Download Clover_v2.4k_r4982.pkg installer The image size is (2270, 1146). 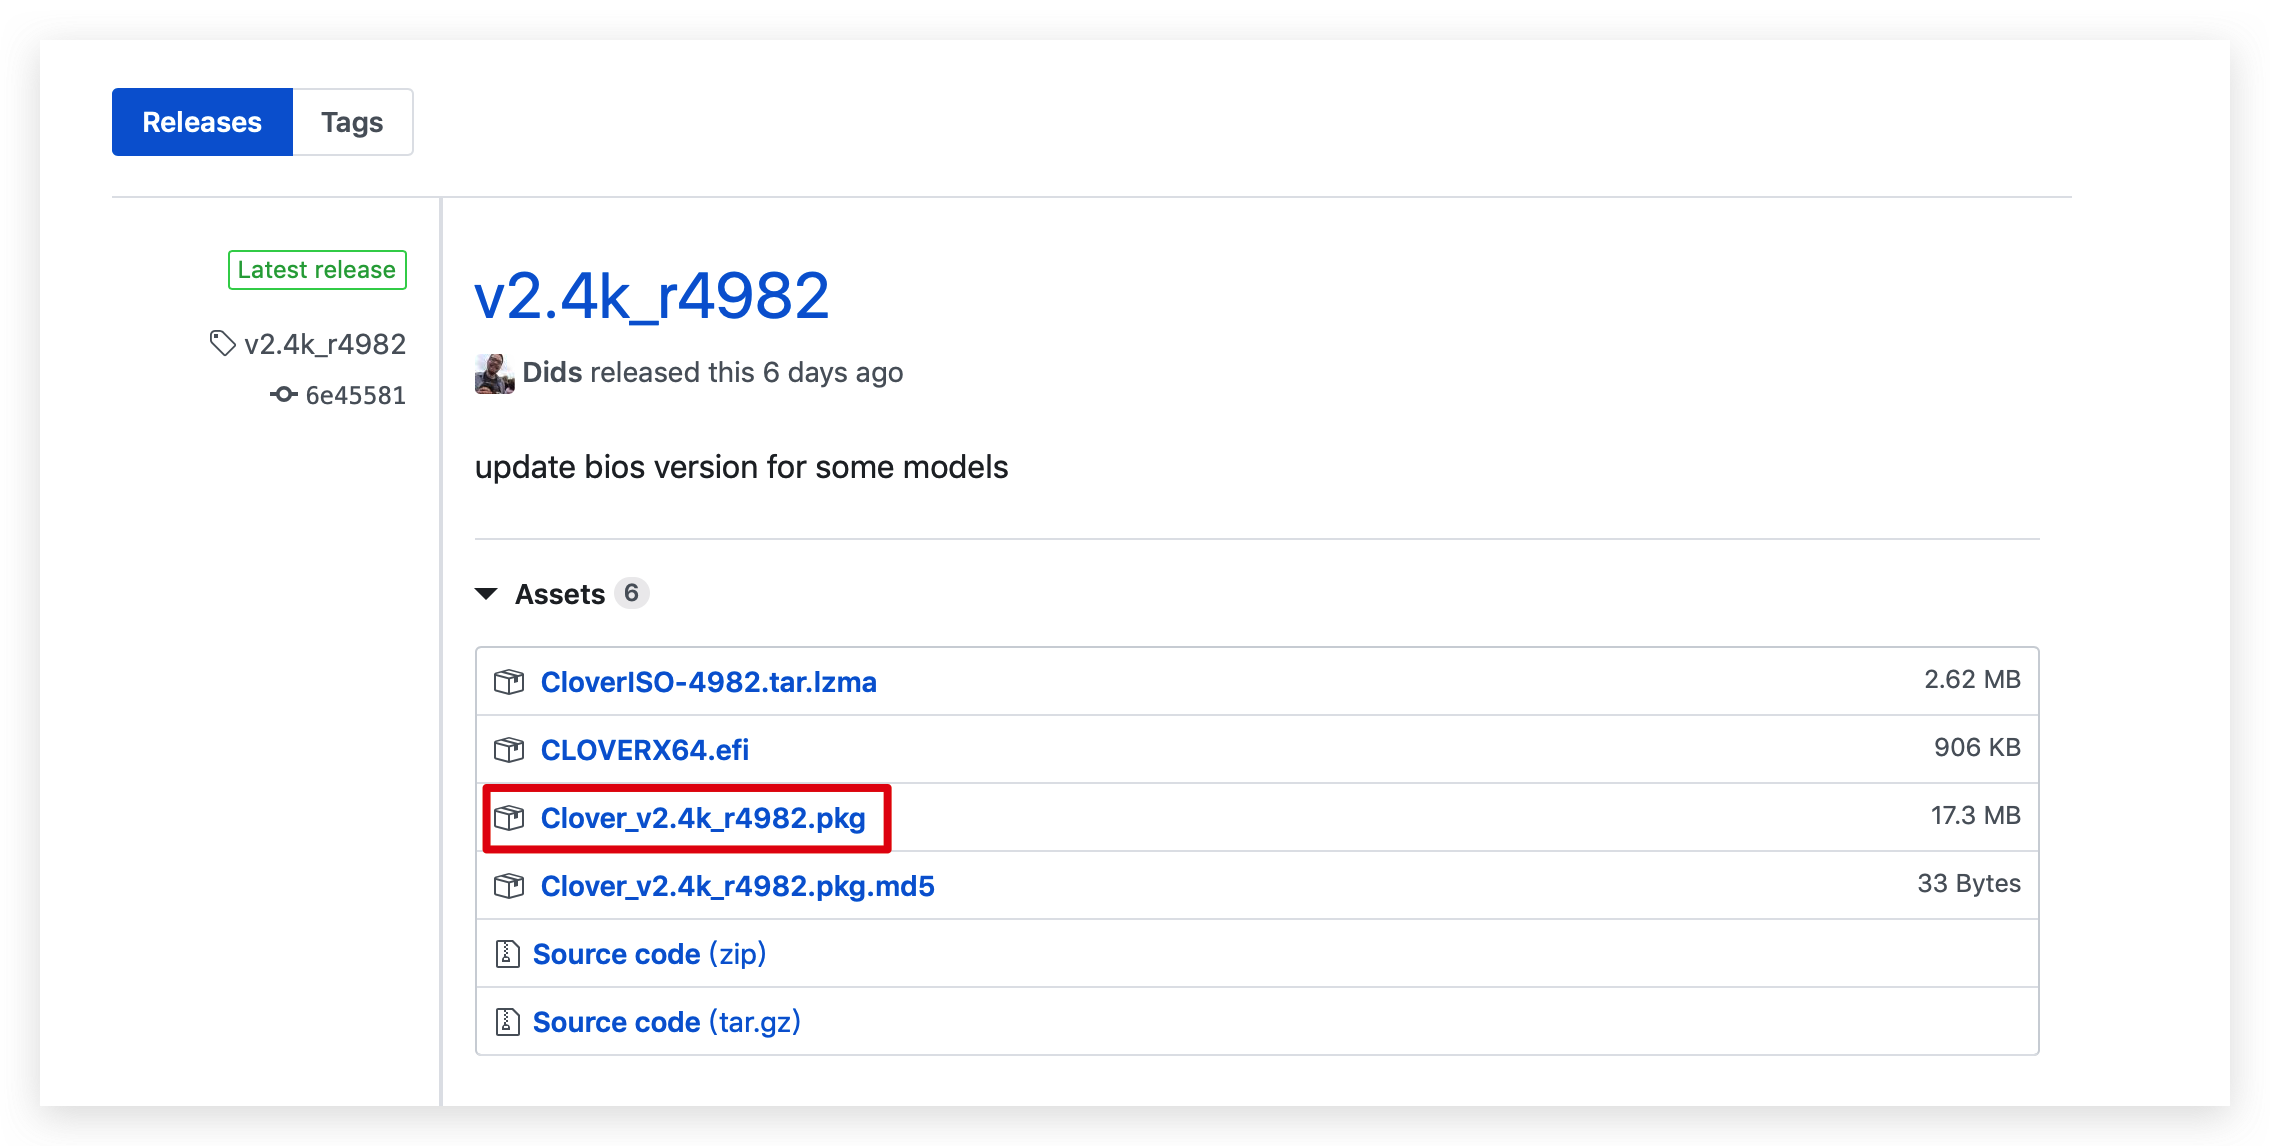[x=703, y=818]
